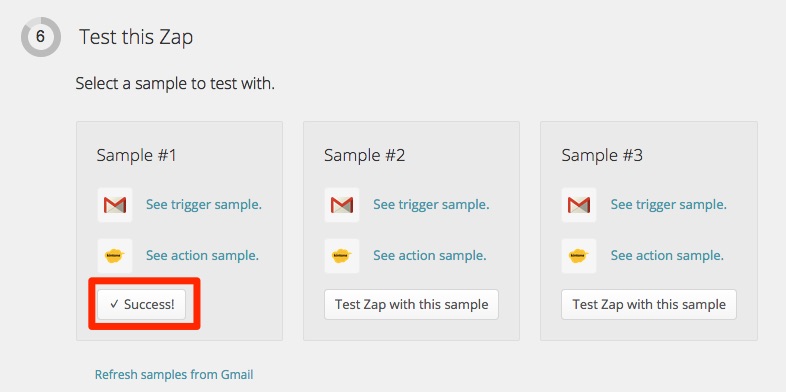Viewport: 786px width, 392px height.
Task: Show Sample #3 action sample
Action: coord(667,256)
